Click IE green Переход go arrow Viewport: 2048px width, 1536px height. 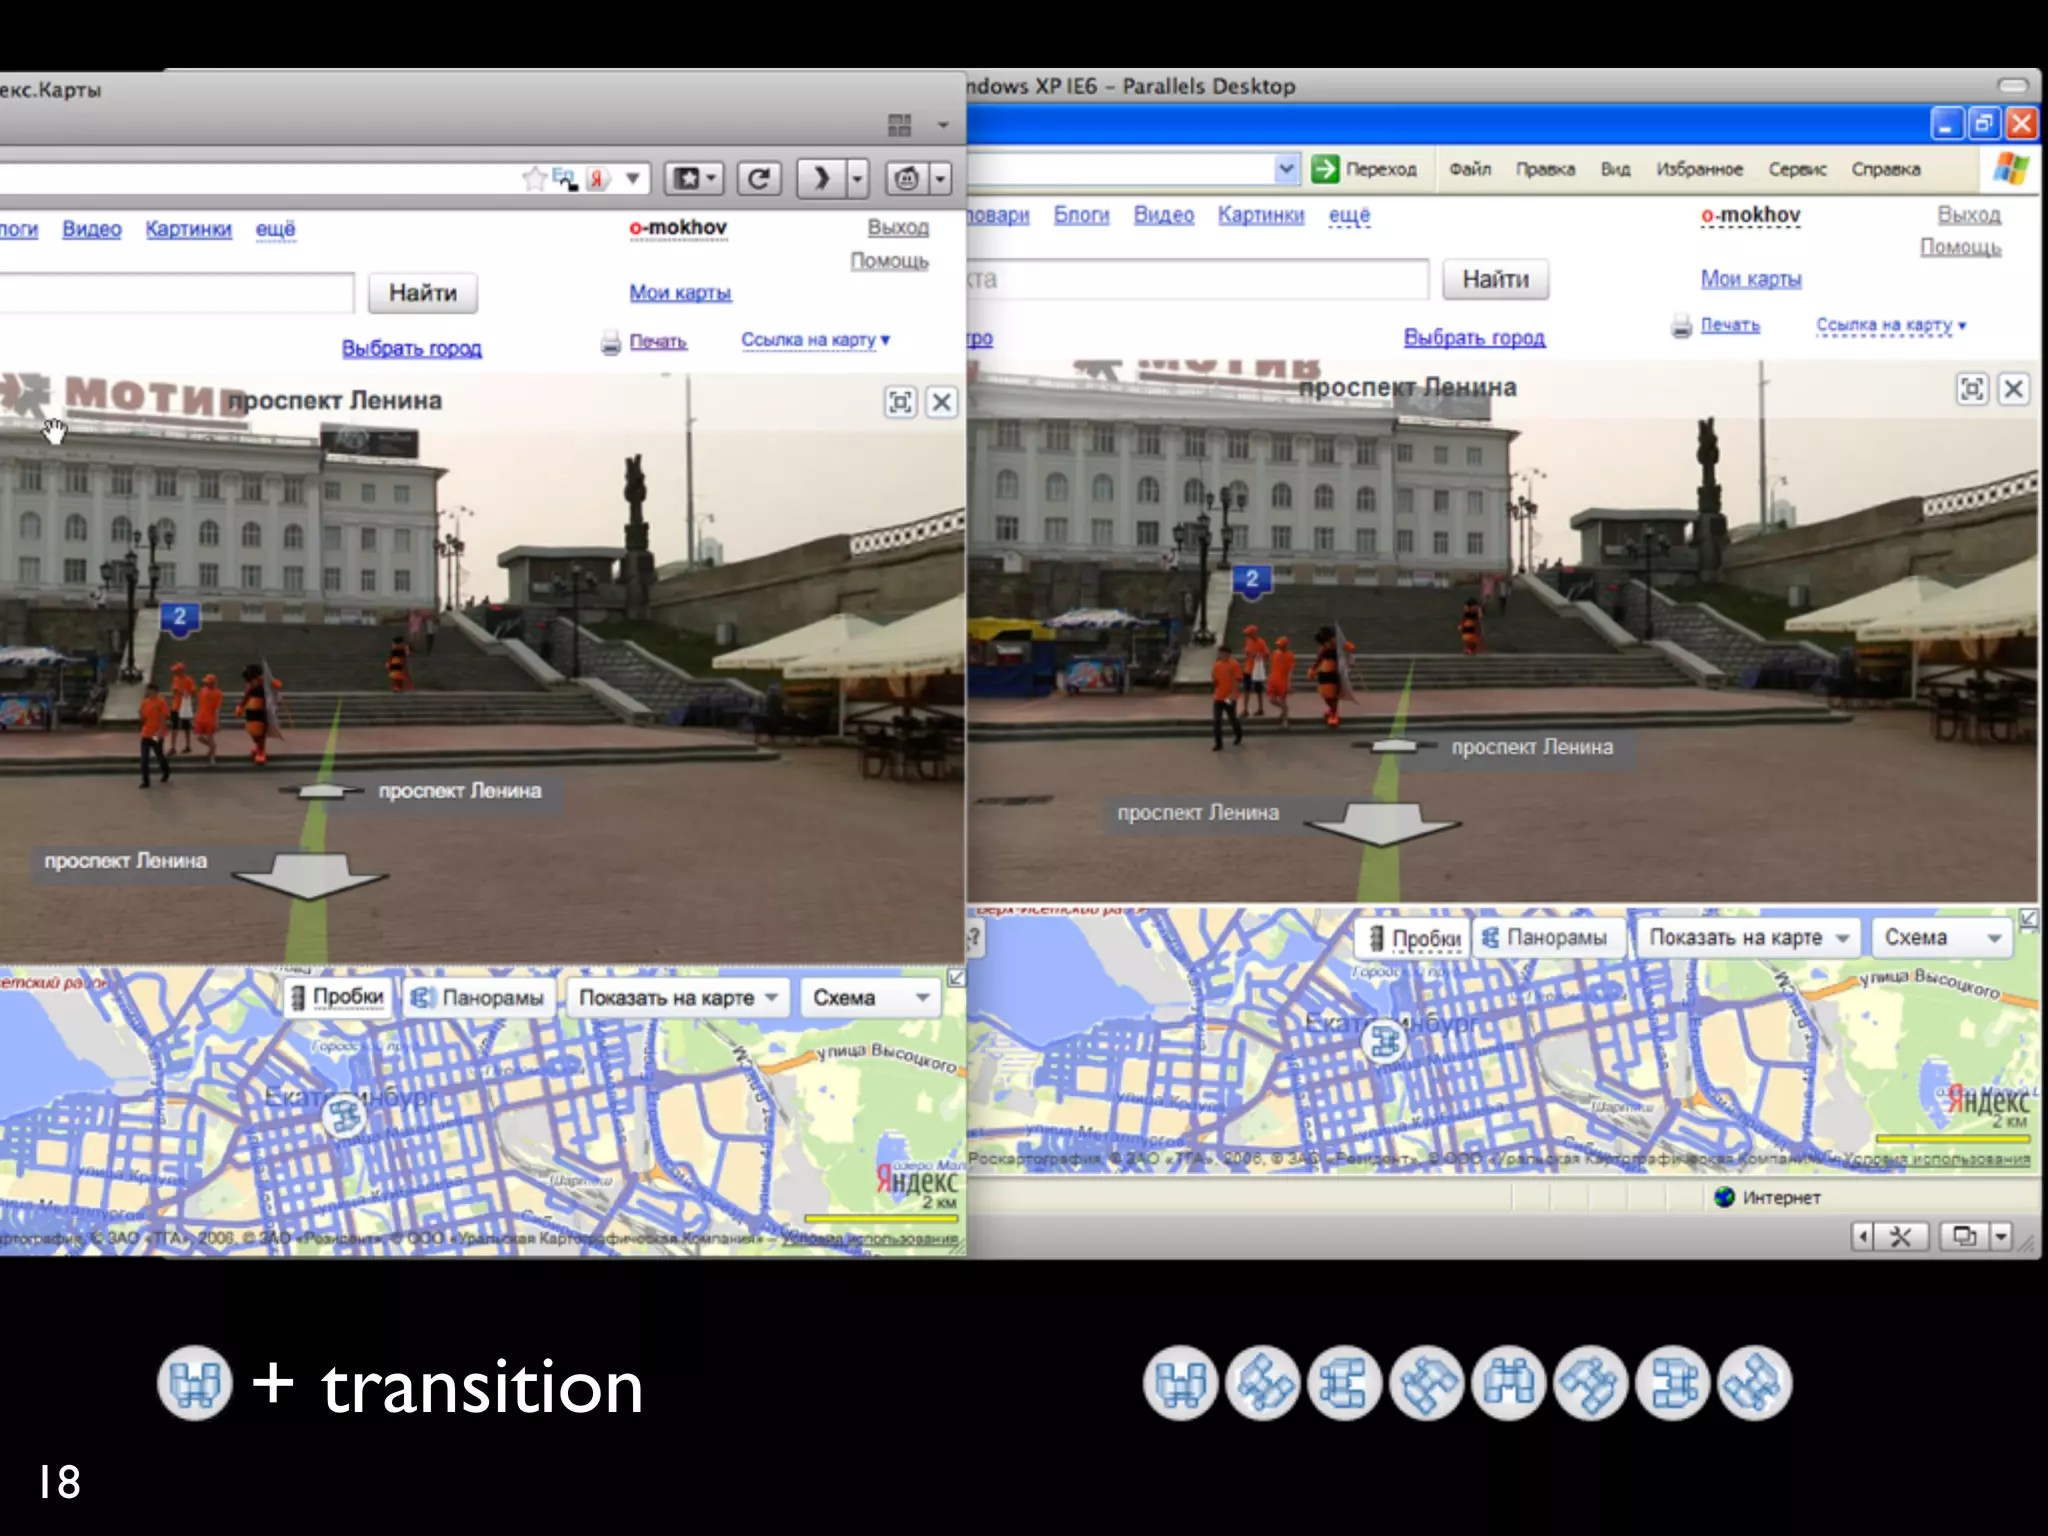click(x=1326, y=169)
